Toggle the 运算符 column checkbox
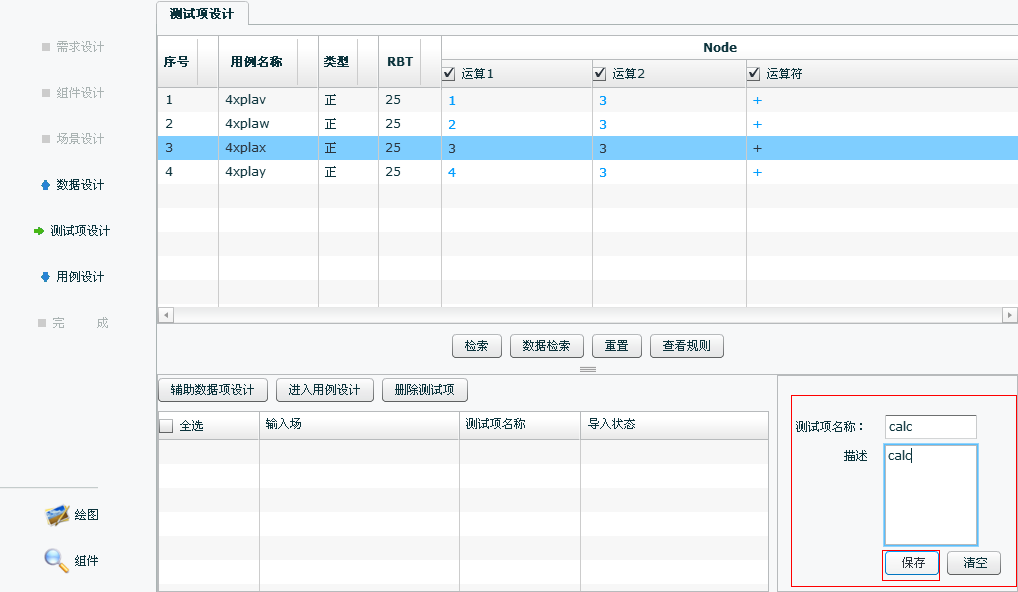The height and width of the screenshot is (592, 1018). click(x=754, y=74)
